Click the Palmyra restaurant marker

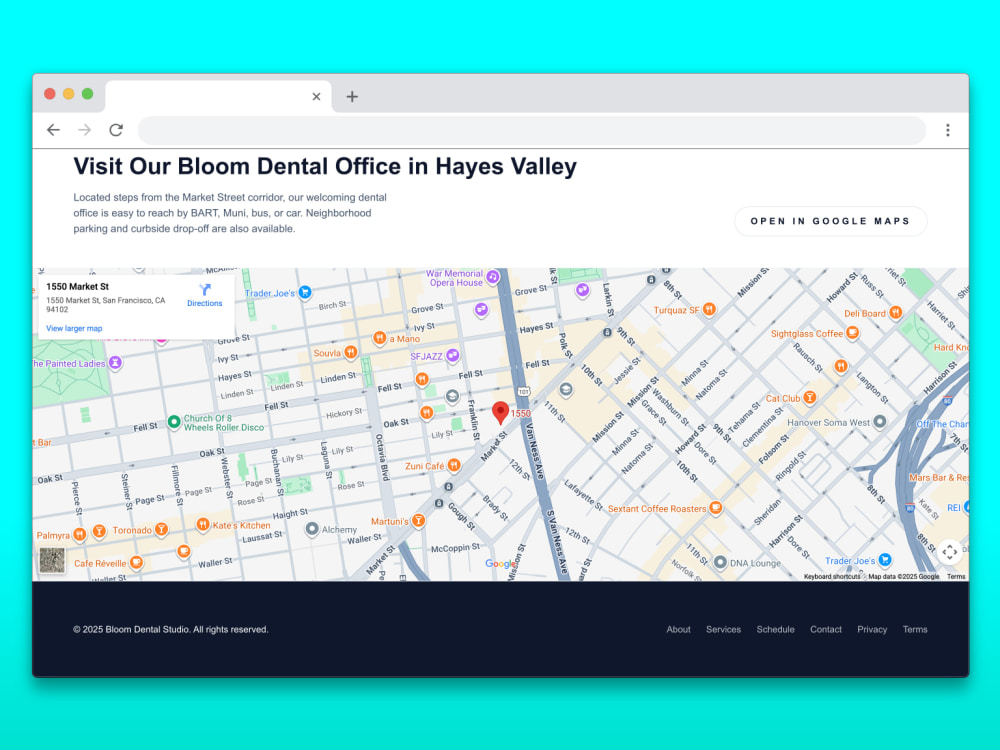pos(79,534)
